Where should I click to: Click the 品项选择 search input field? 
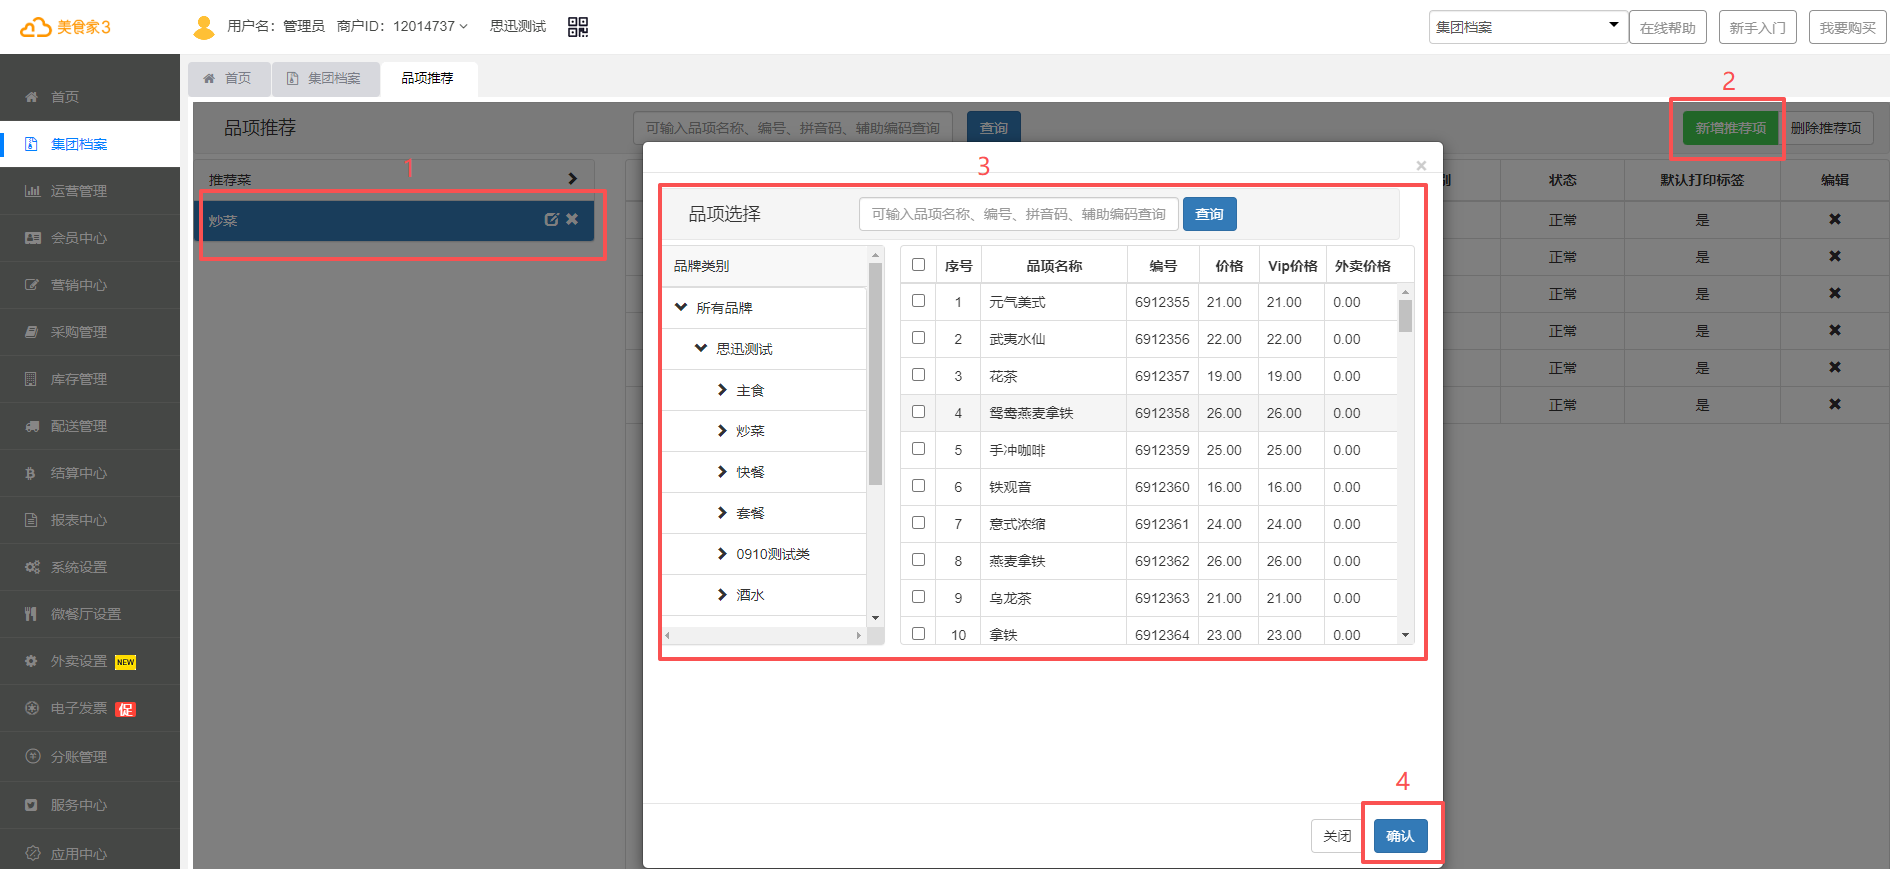pos(1018,214)
